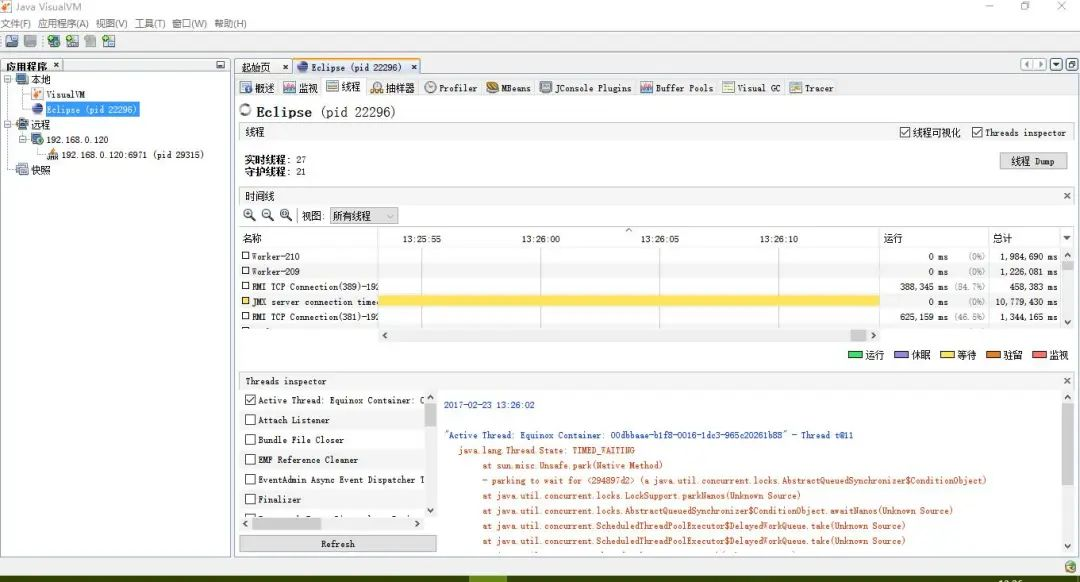Switch to the 起始页 tab
The image size is (1080, 582).
(256, 67)
